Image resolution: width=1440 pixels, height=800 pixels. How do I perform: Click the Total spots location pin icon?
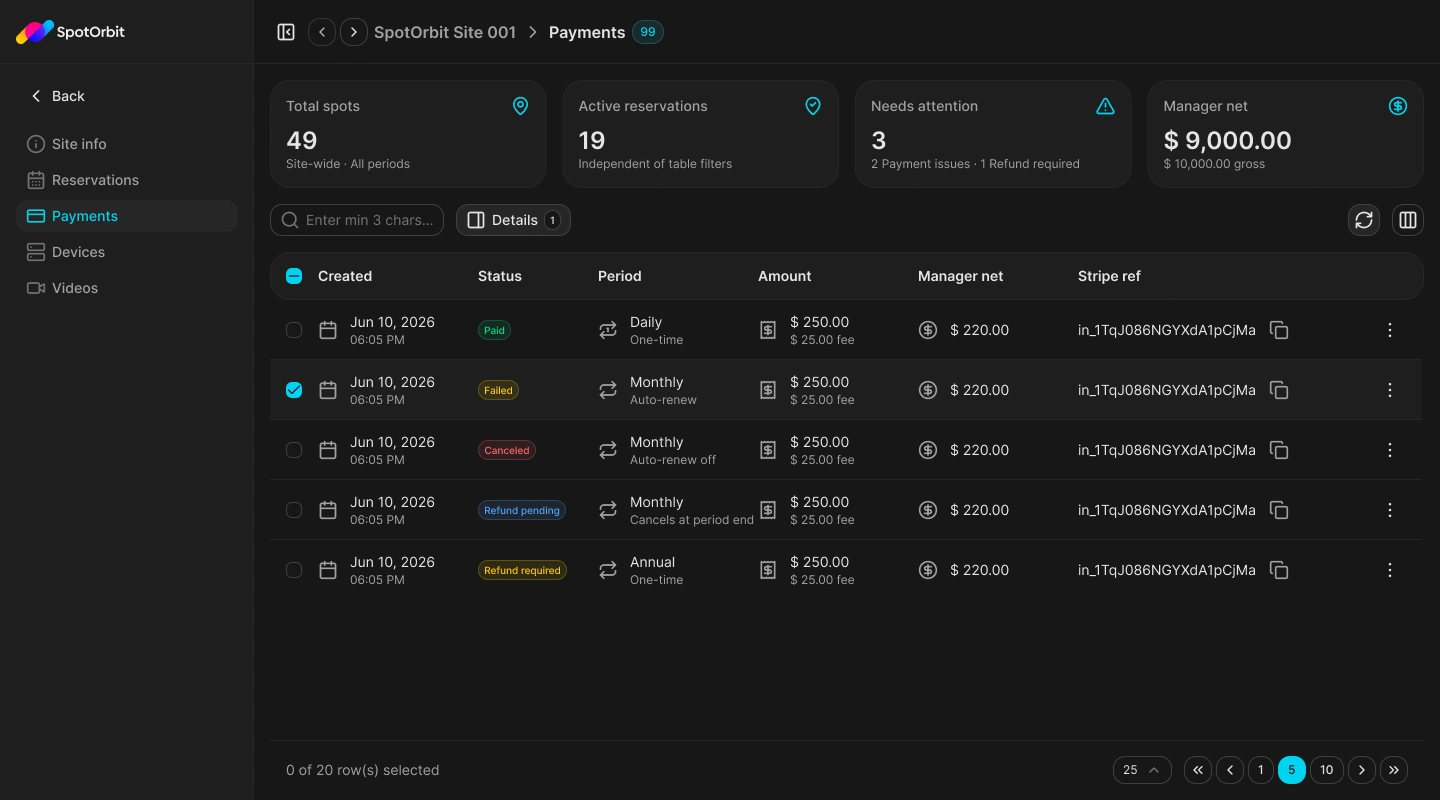(x=520, y=106)
